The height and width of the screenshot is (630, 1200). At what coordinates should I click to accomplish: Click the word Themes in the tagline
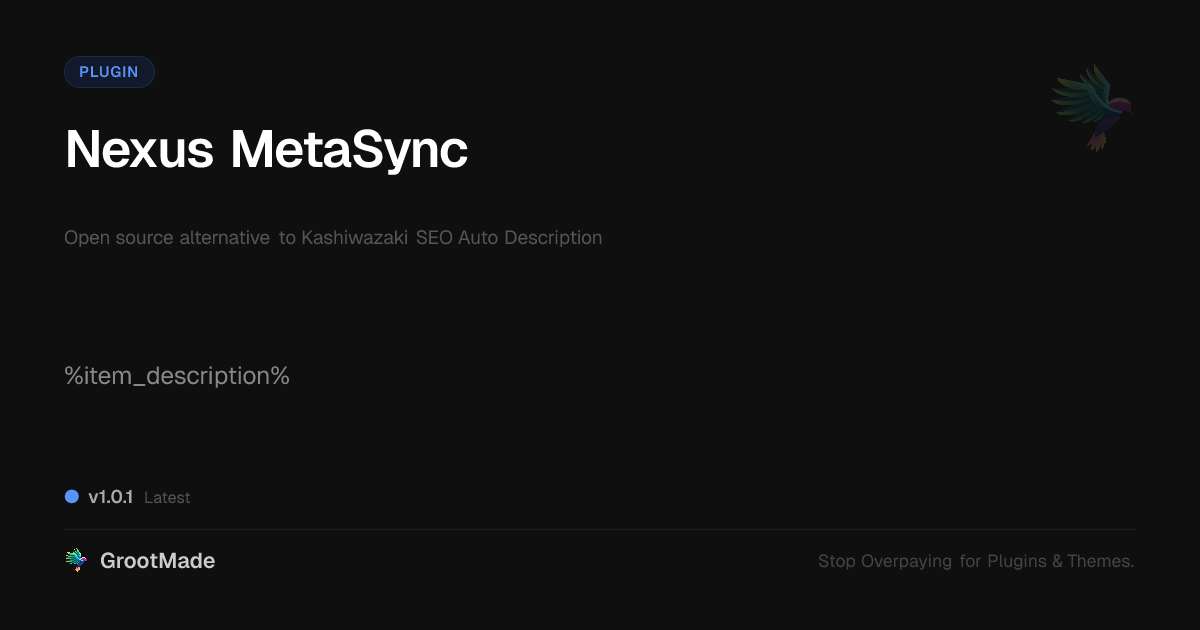[1100, 562]
